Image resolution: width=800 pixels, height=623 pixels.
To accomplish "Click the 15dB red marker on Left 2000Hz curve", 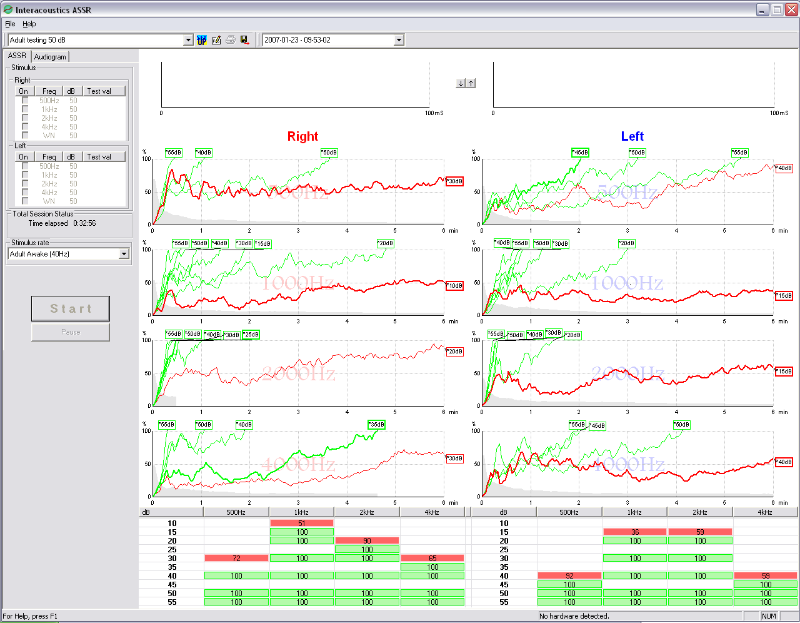I will 784,371.
